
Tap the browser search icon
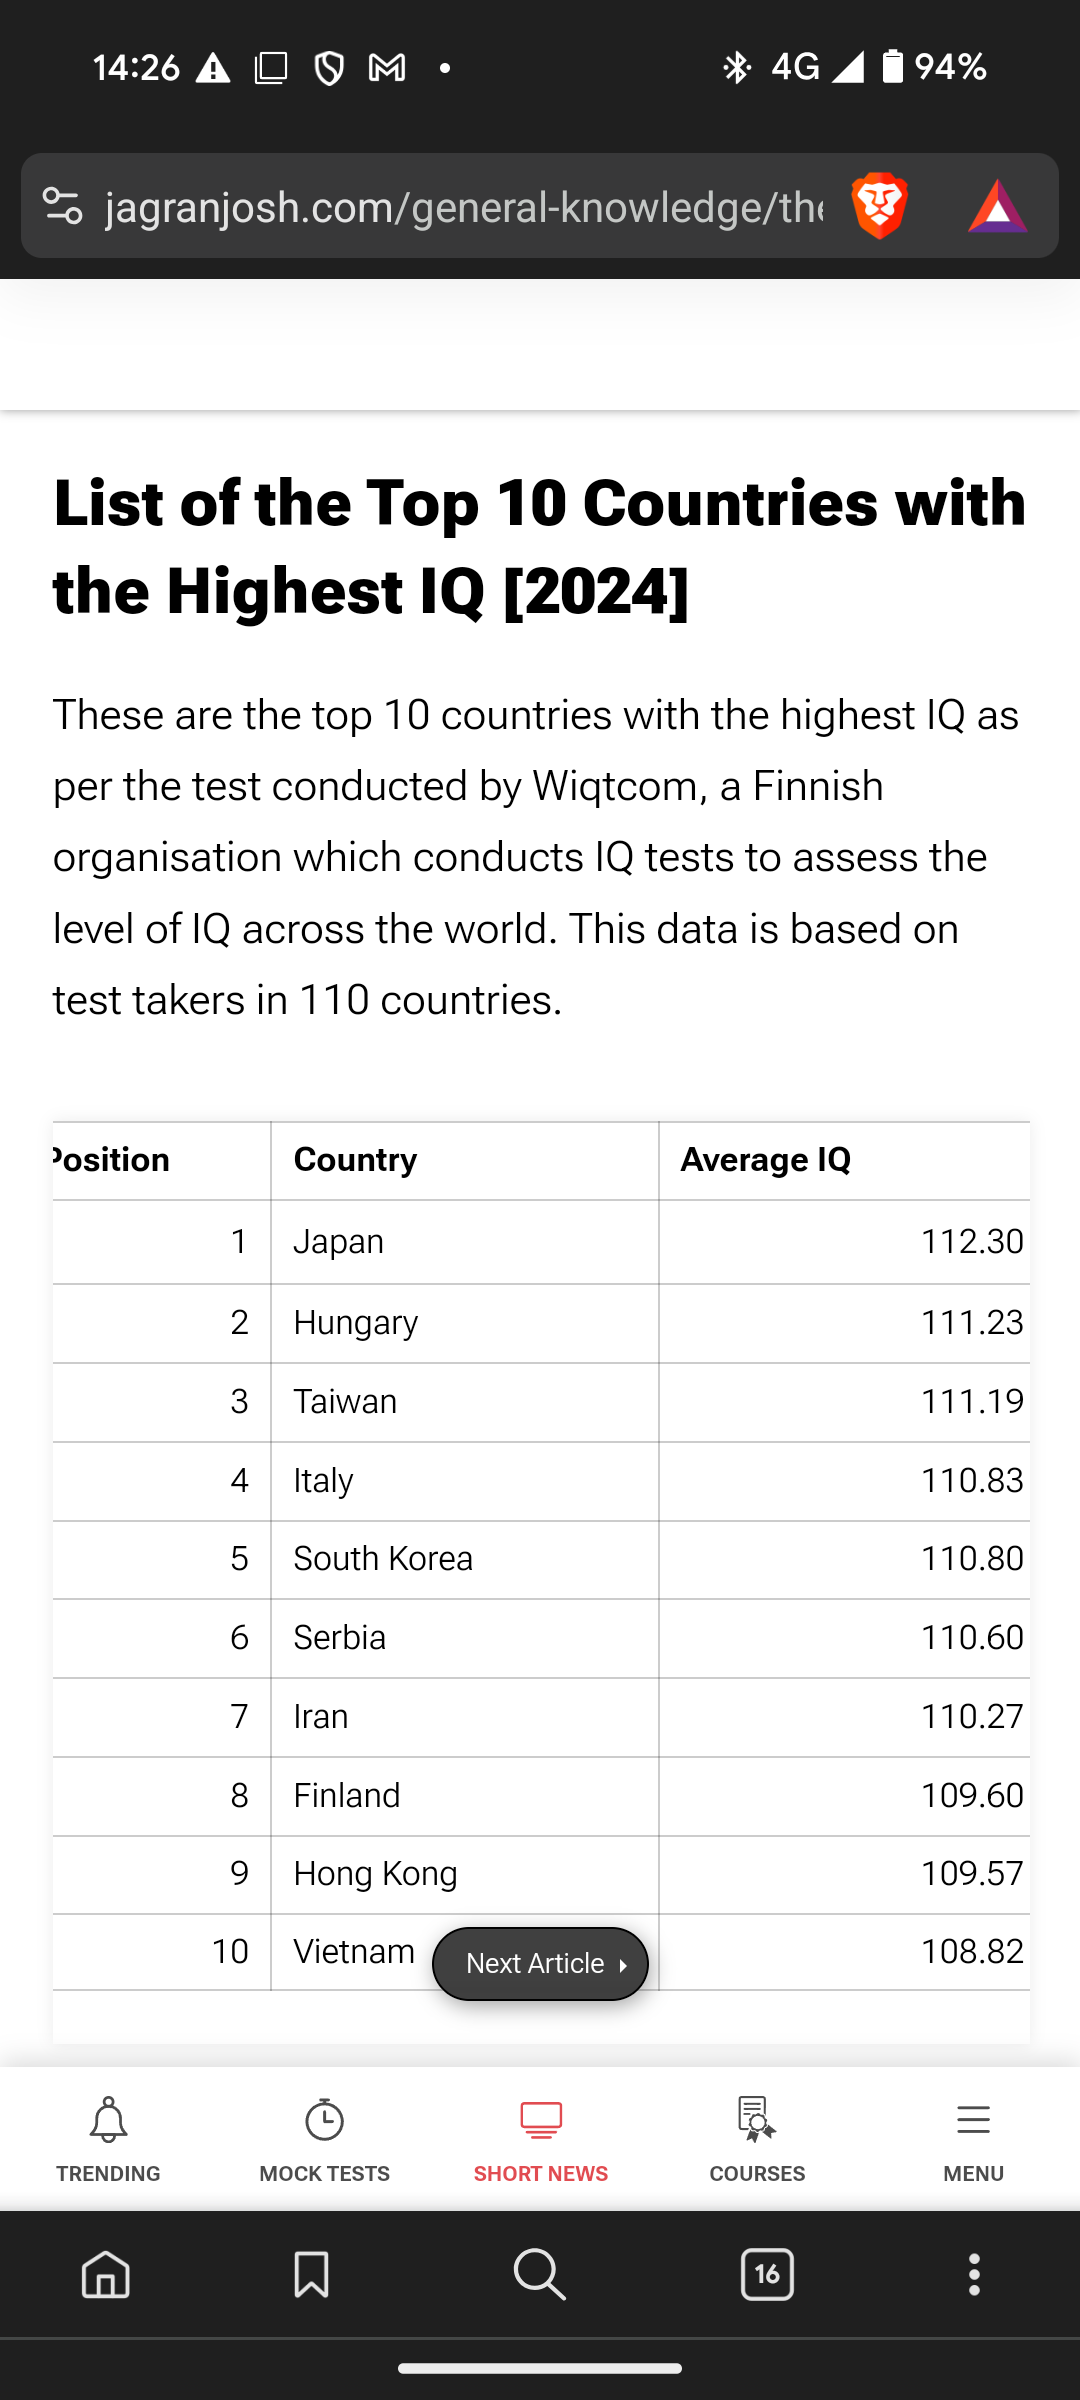coord(540,2275)
